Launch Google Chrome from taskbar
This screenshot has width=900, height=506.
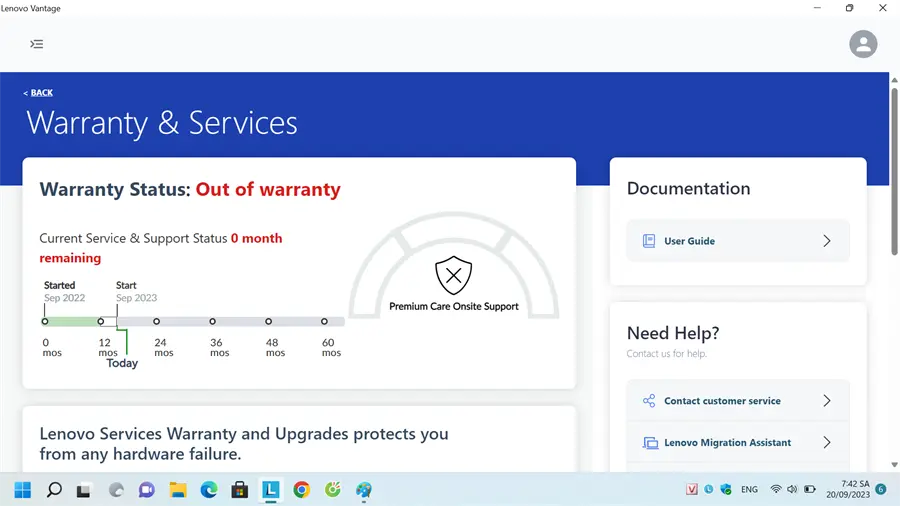click(x=301, y=489)
